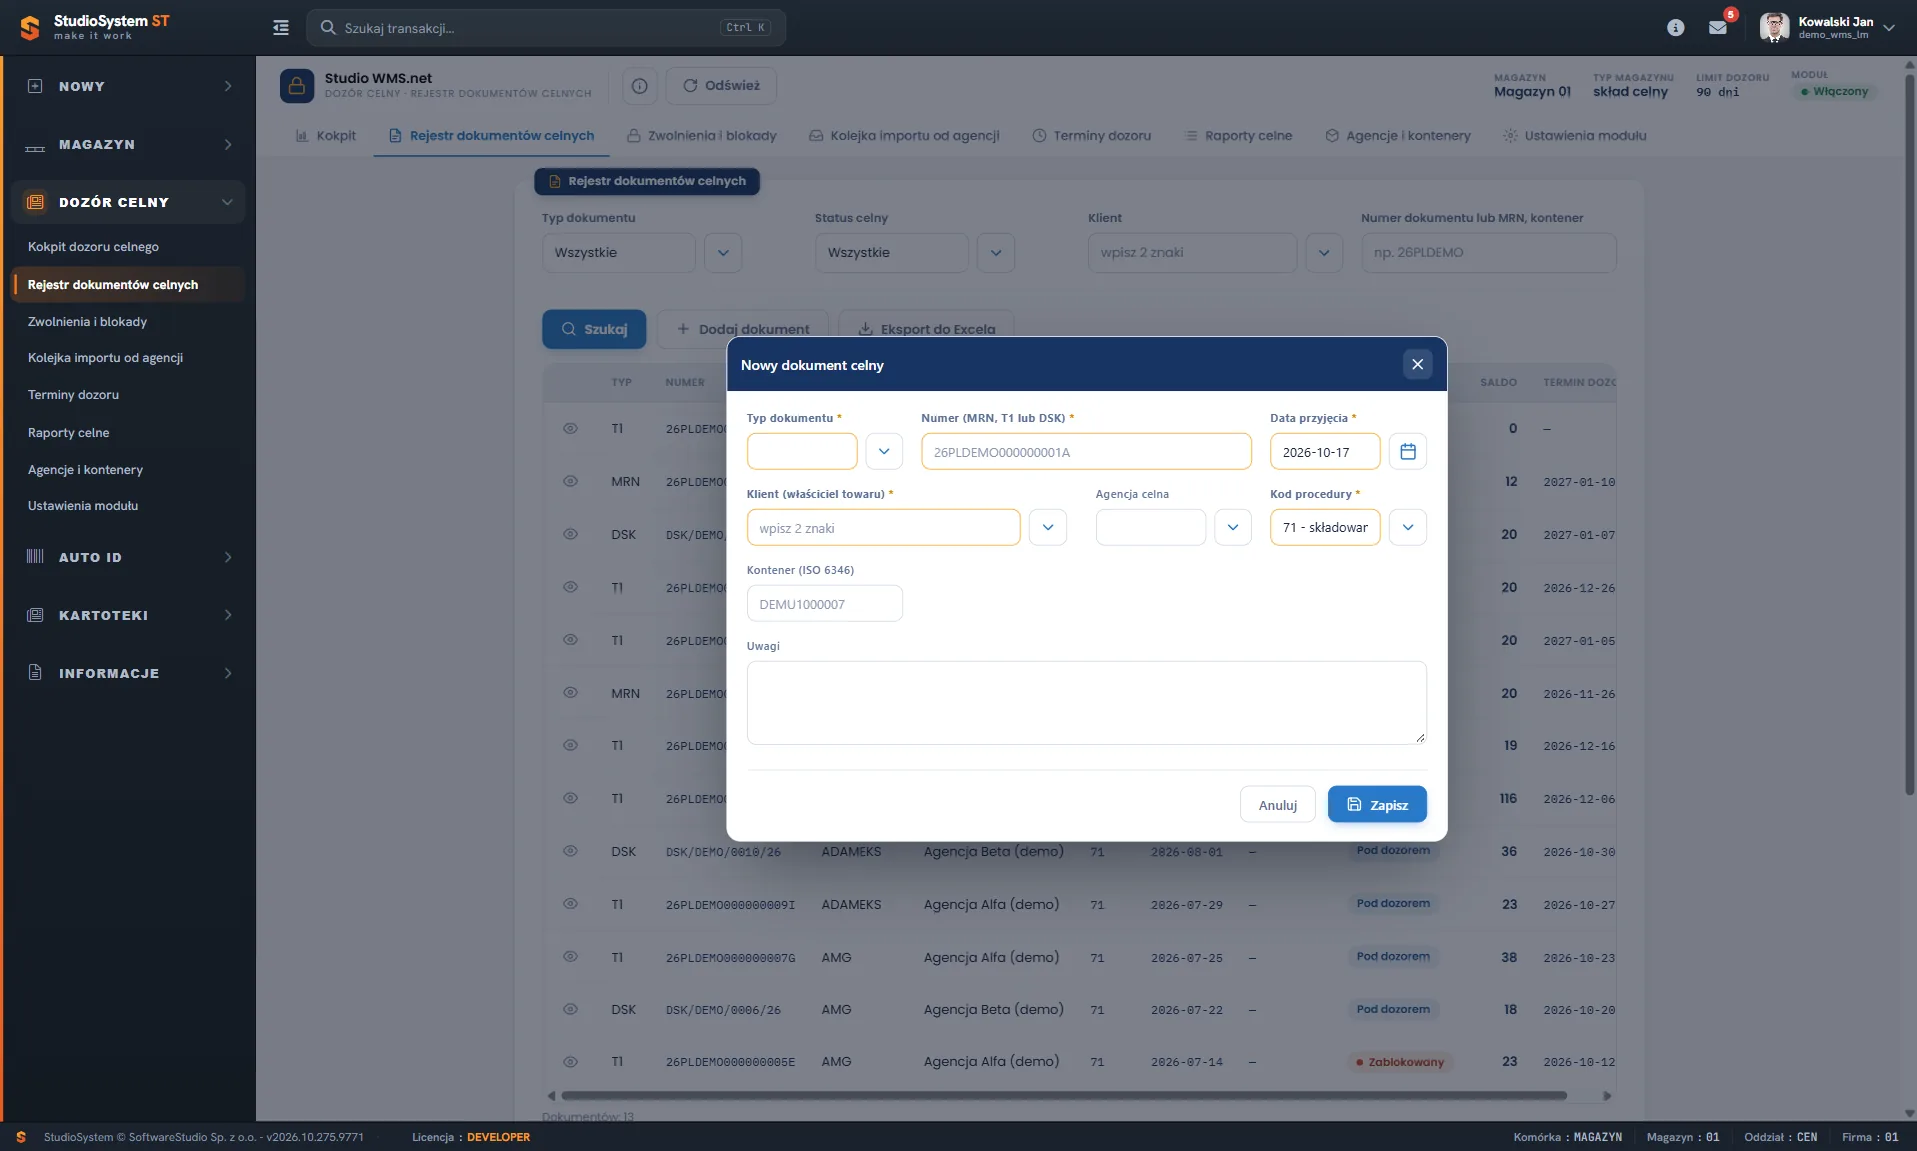
Task: Click the Kontener (ISO 6346) input field
Action: [x=824, y=604]
